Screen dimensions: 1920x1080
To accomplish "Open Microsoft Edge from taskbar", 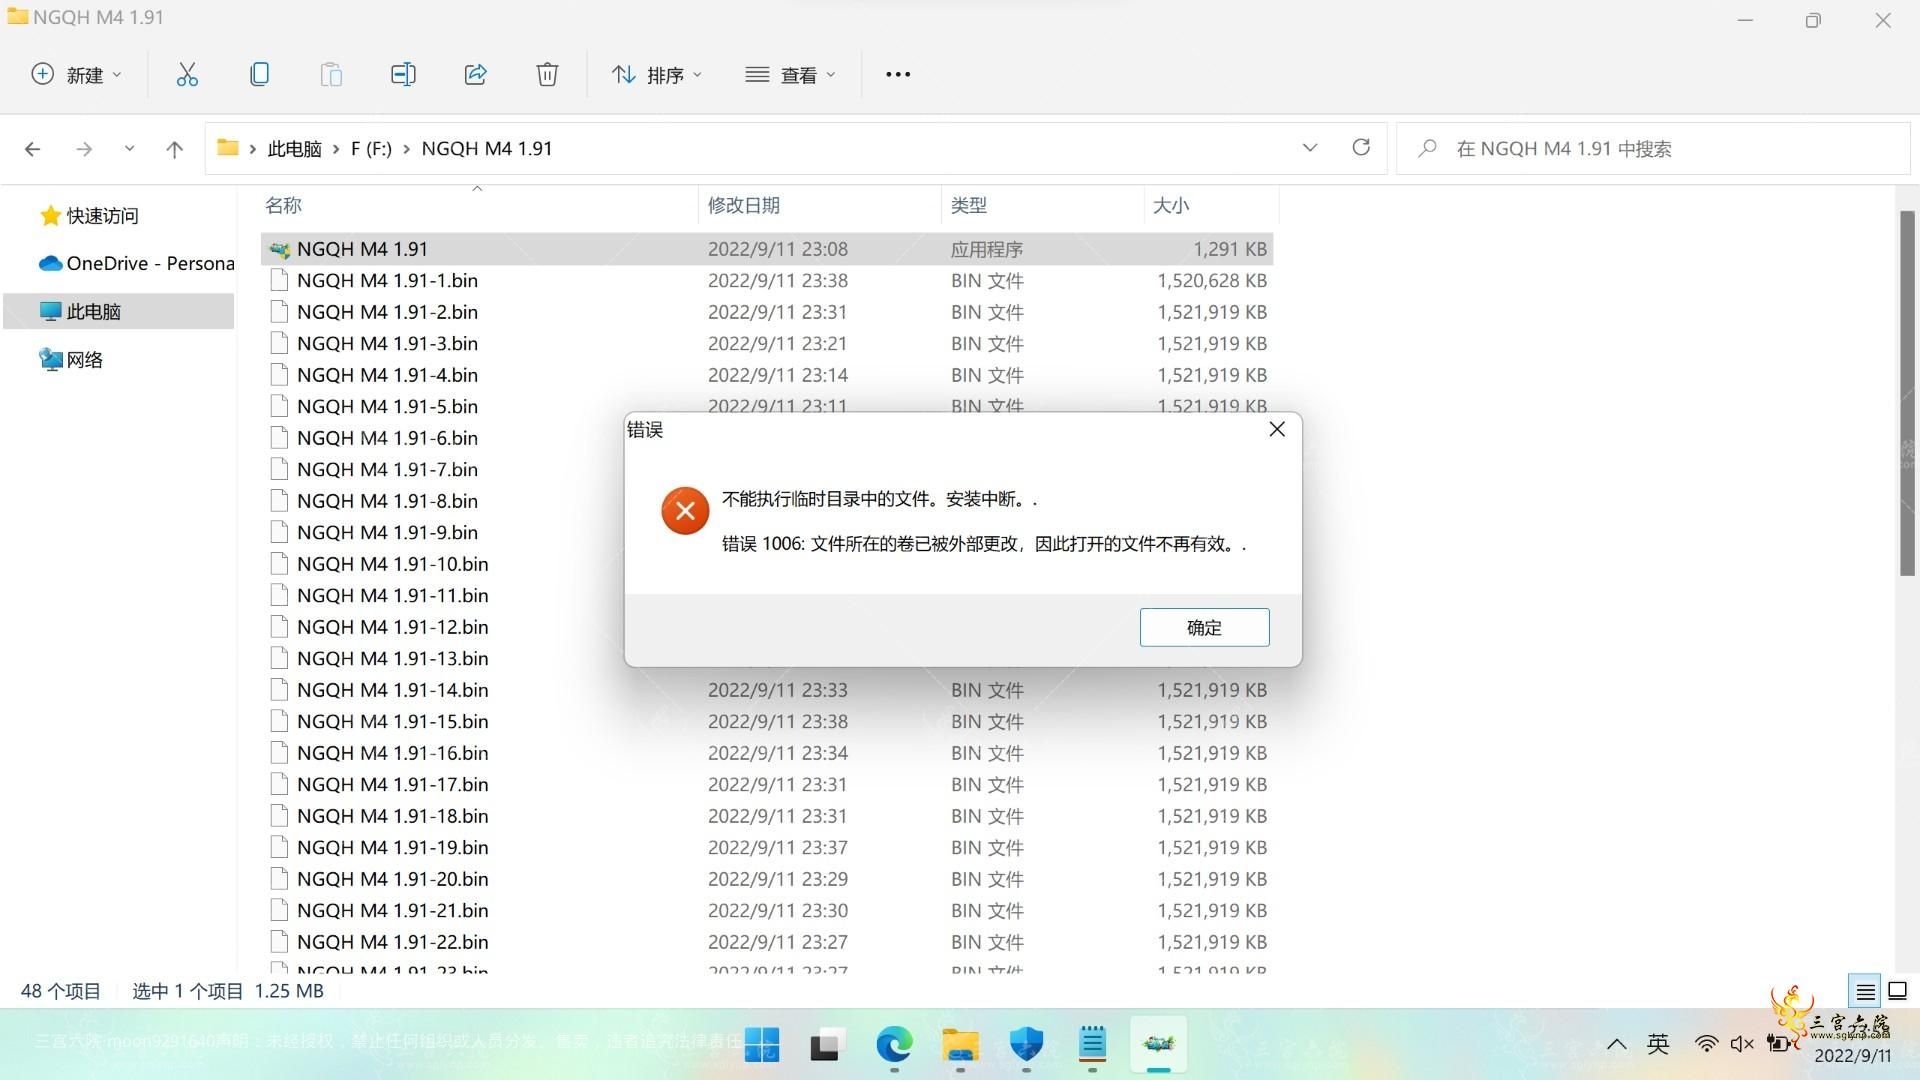I will click(894, 1045).
